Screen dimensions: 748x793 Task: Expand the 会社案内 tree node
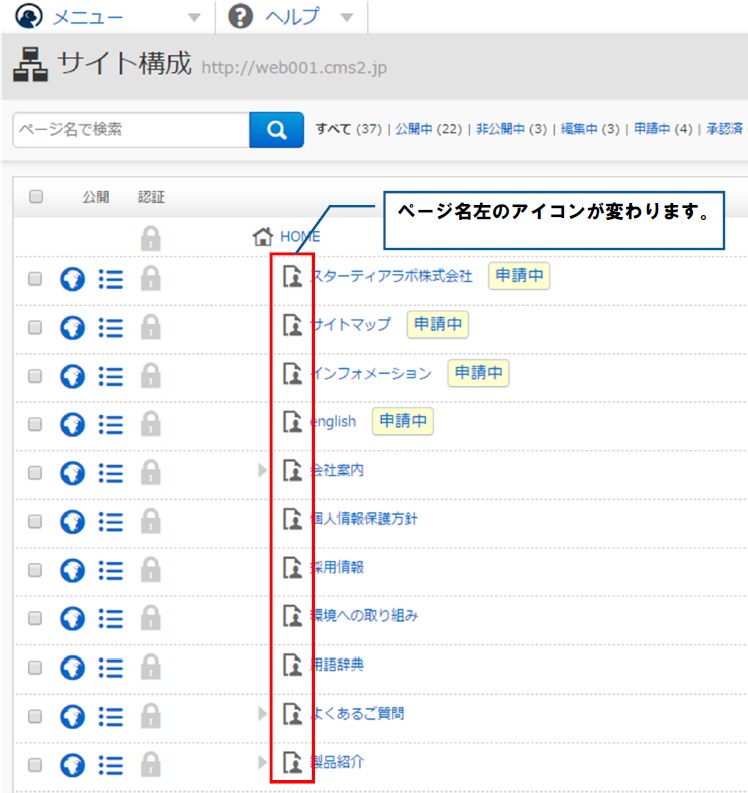tap(261, 470)
